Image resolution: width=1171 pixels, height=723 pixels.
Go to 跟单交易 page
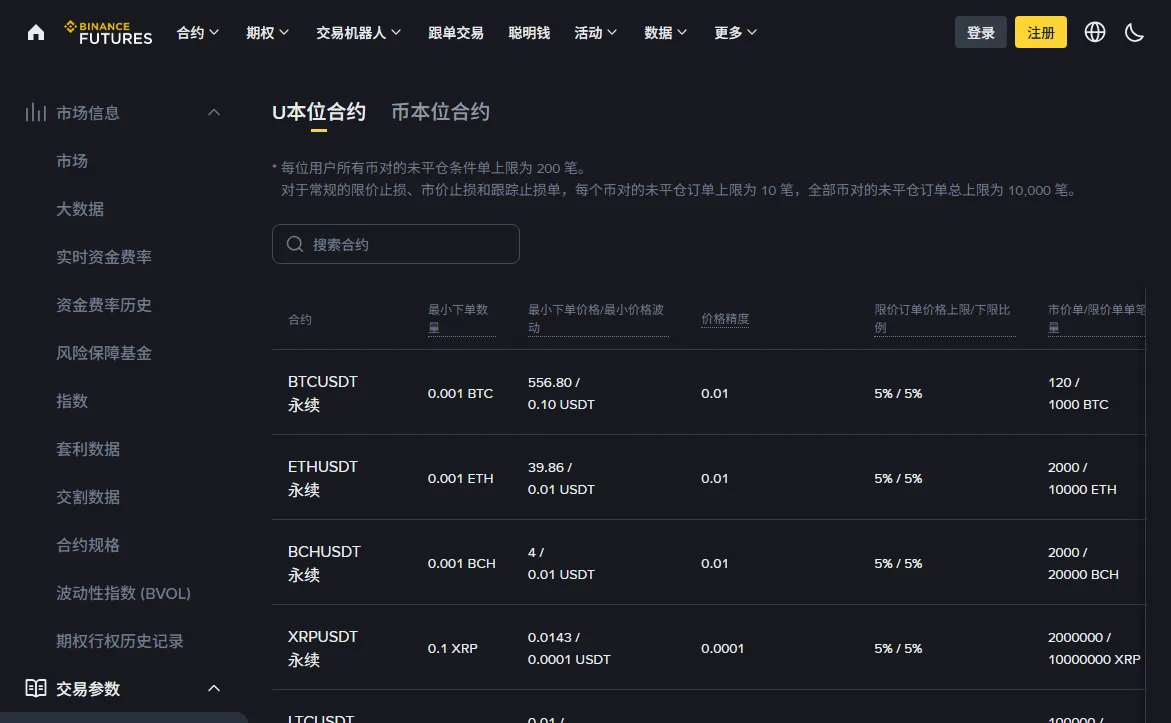point(456,32)
